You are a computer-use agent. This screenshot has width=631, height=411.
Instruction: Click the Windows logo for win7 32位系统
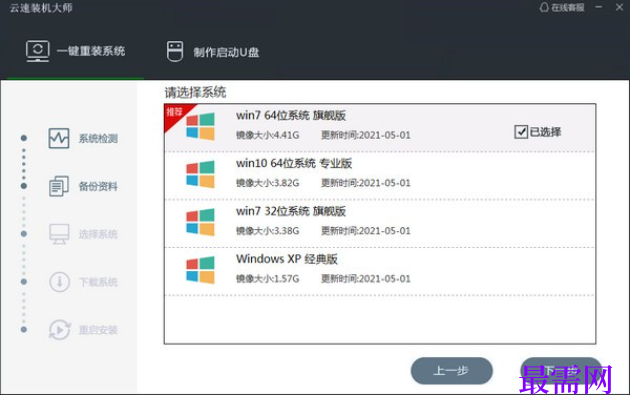click(200, 222)
